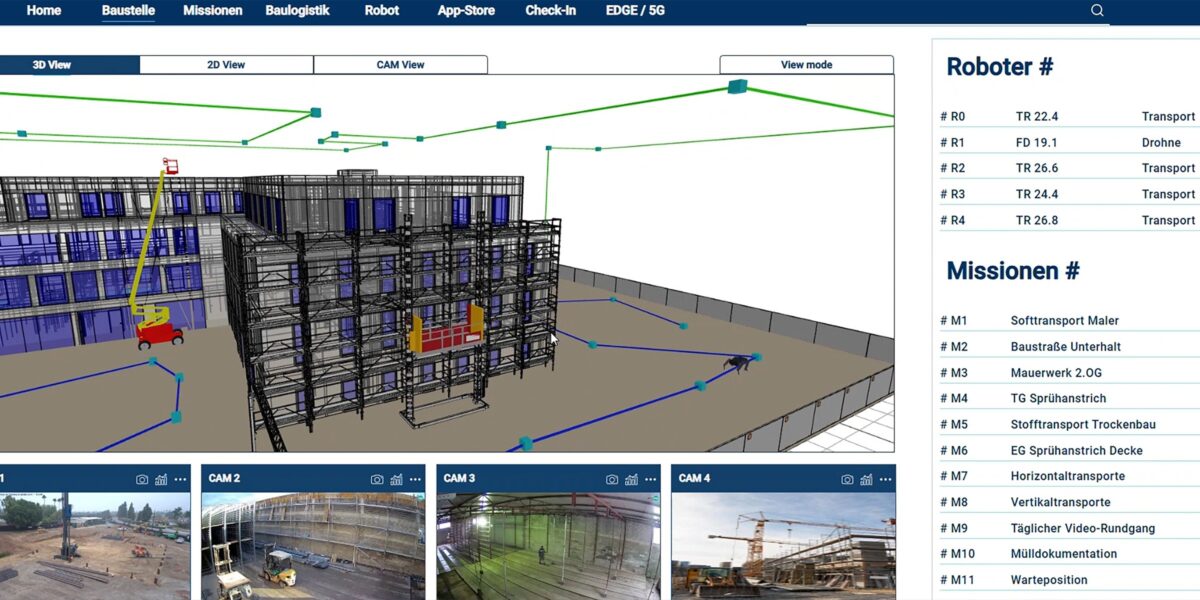Select transport robot R0 TR 22.4
Screen dimensions: 1200x600
(1050, 115)
